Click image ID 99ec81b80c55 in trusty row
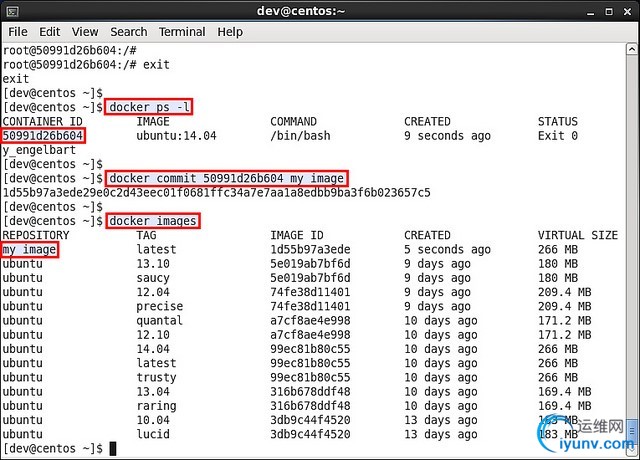 pyautogui.click(x=310, y=378)
